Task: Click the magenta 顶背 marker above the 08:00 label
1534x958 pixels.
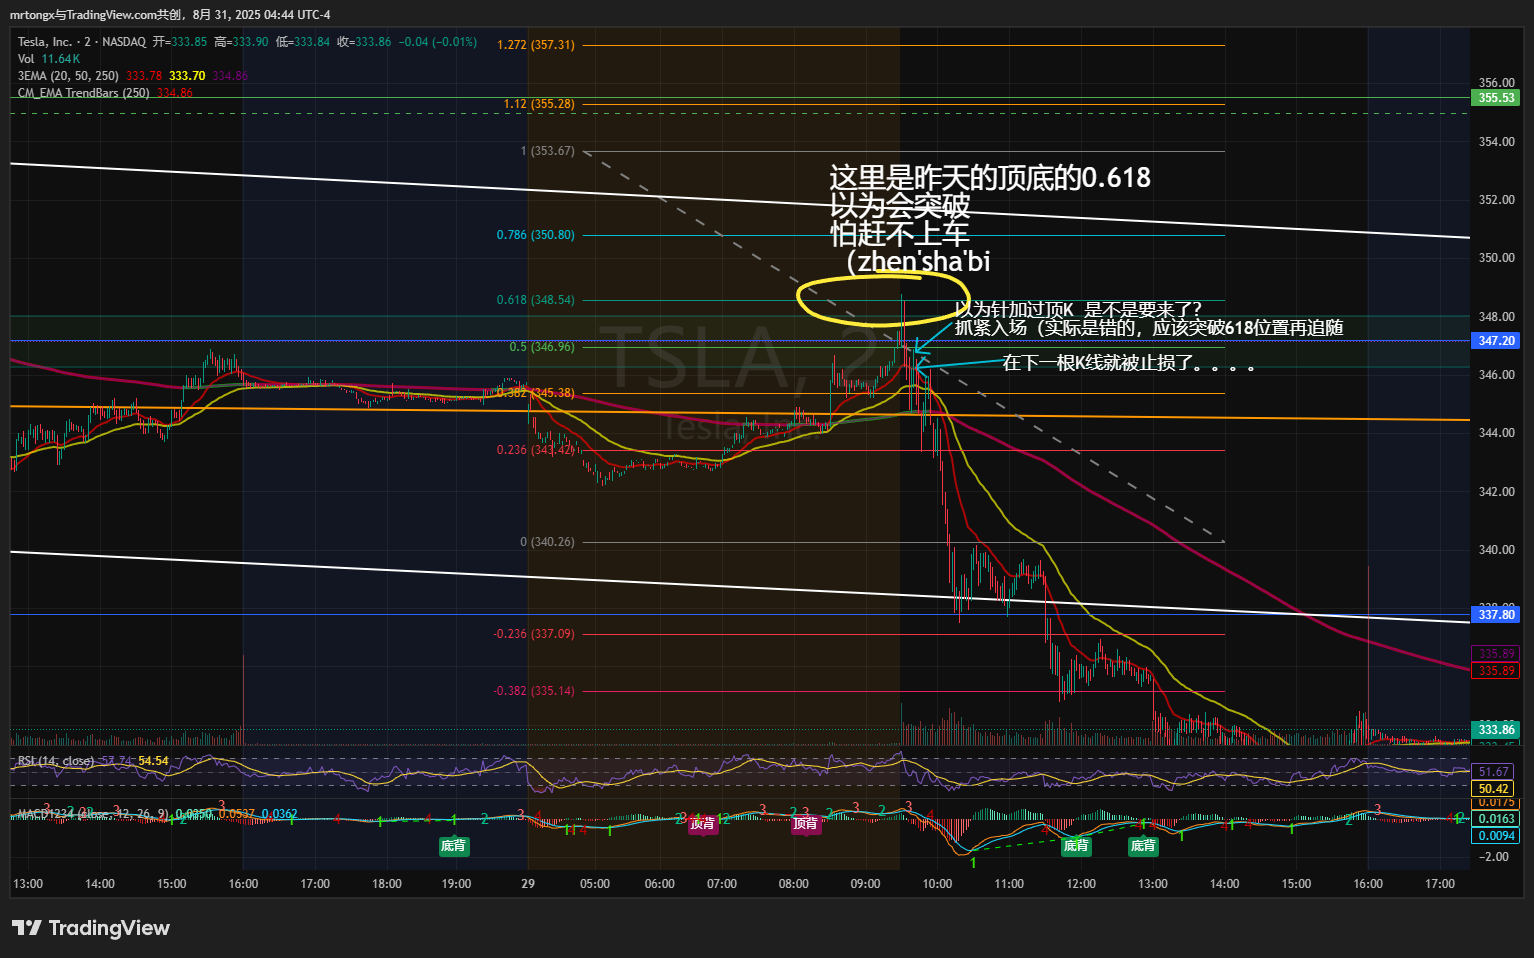Action: [x=805, y=824]
